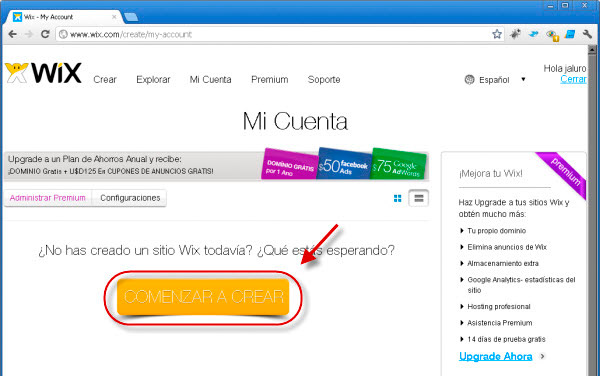This screenshot has width=600, height=376.
Task: Reload the page with refresh icon
Action: click(x=45, y=34)
